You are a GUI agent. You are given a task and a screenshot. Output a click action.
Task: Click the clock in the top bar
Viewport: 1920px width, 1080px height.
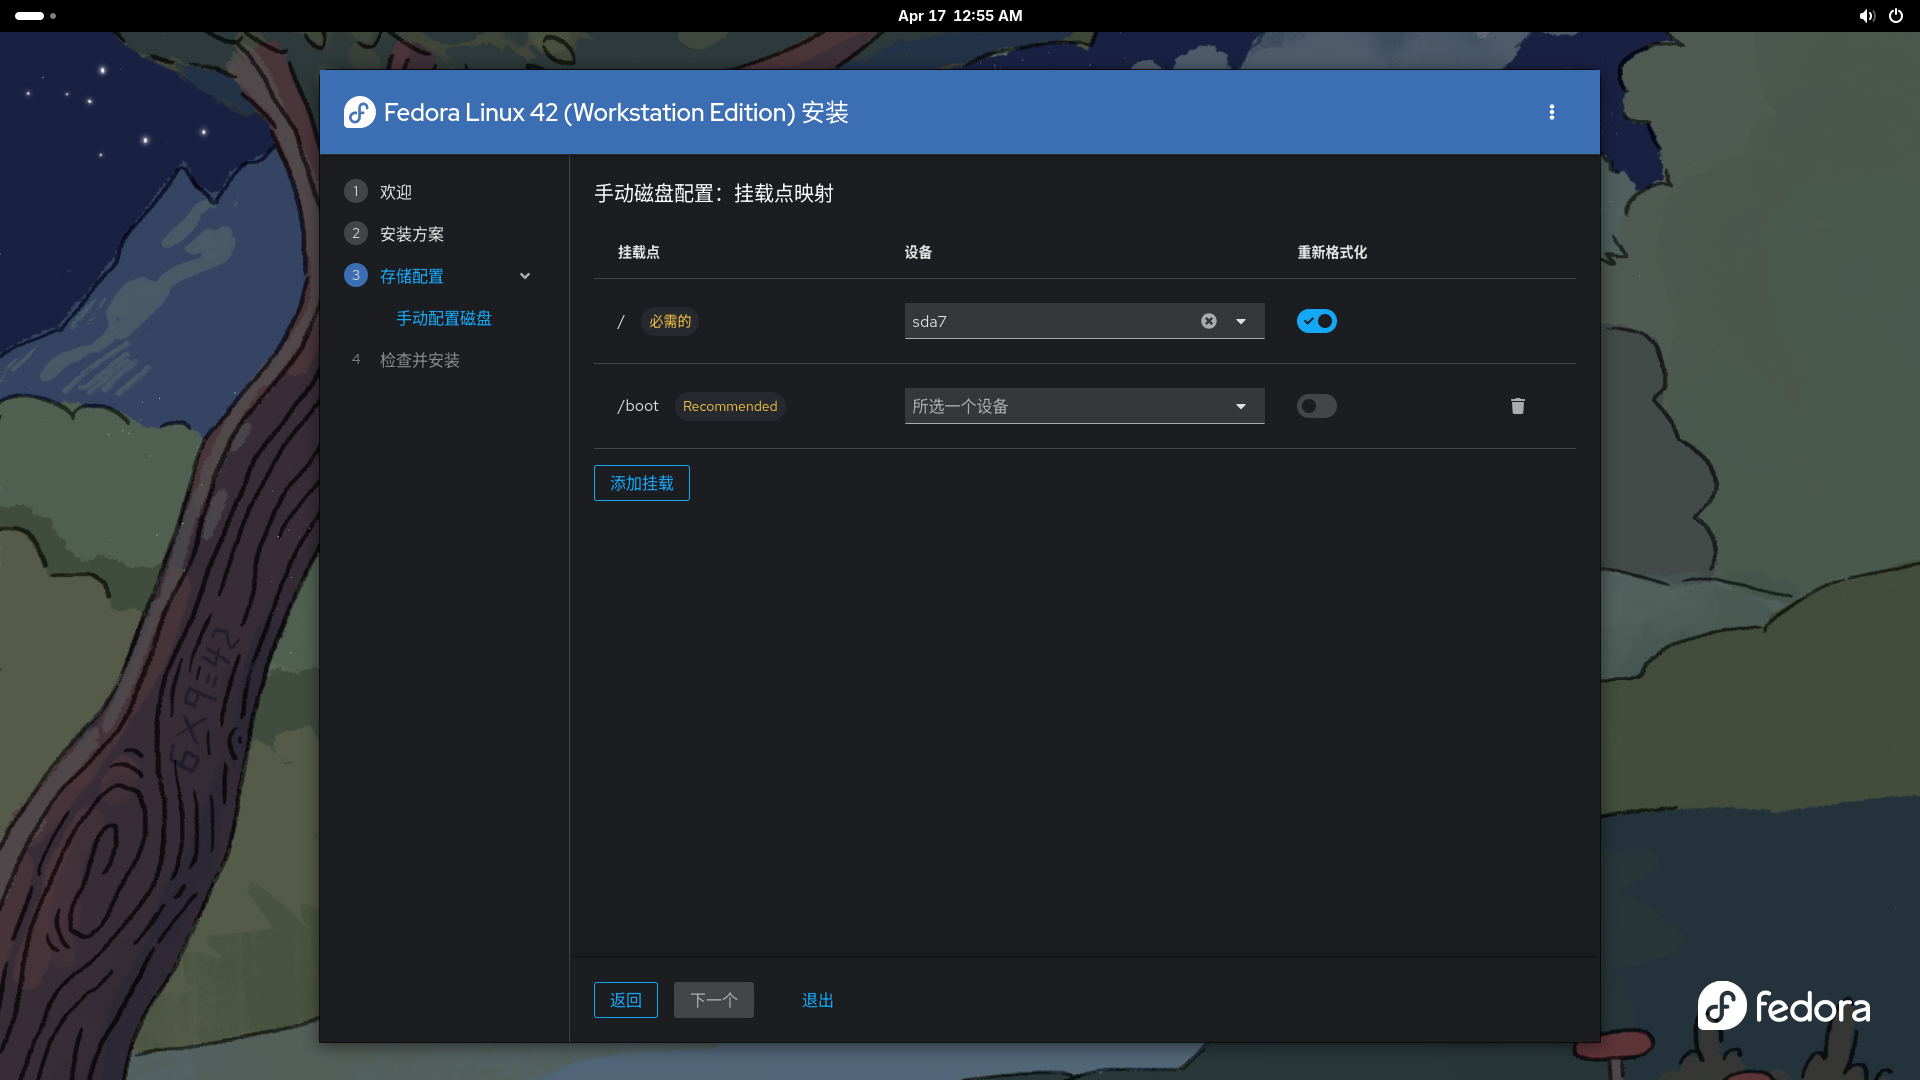[x=959, y=16]
